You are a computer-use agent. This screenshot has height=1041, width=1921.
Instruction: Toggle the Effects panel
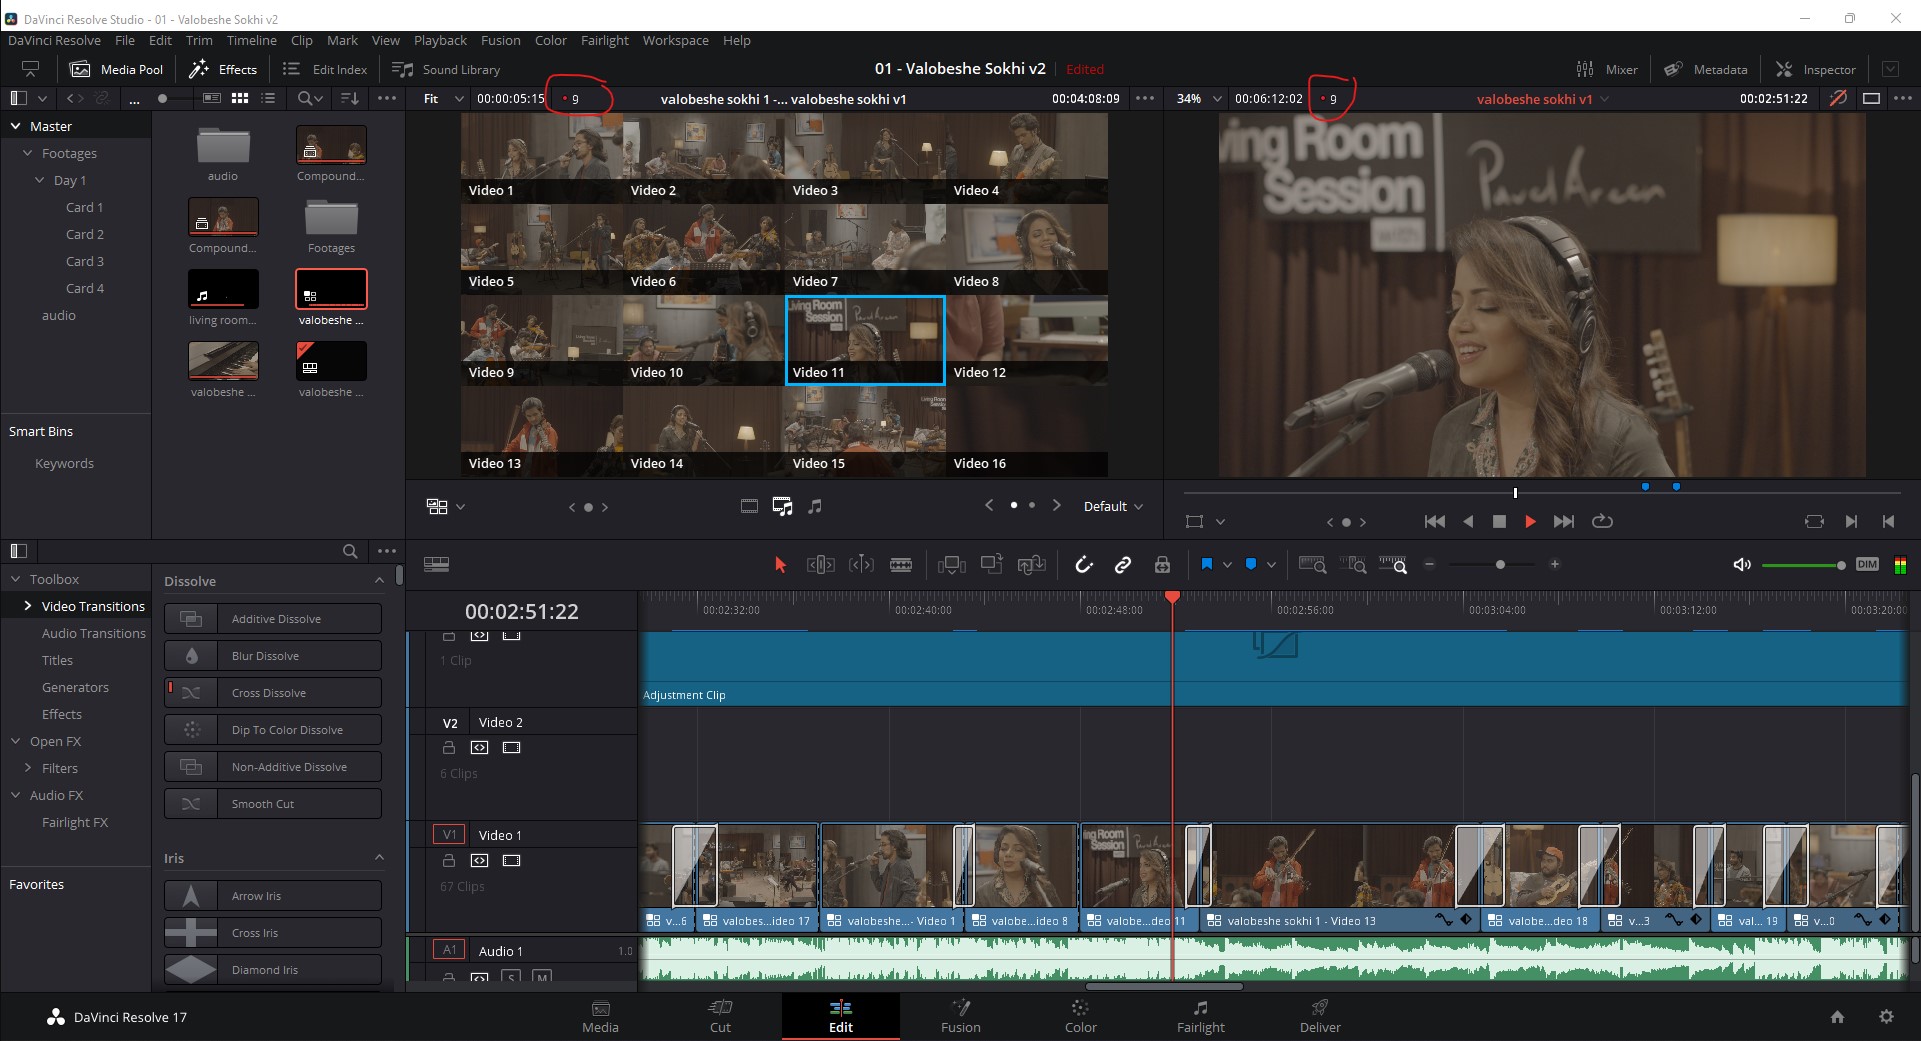click(x=223, y=69)
